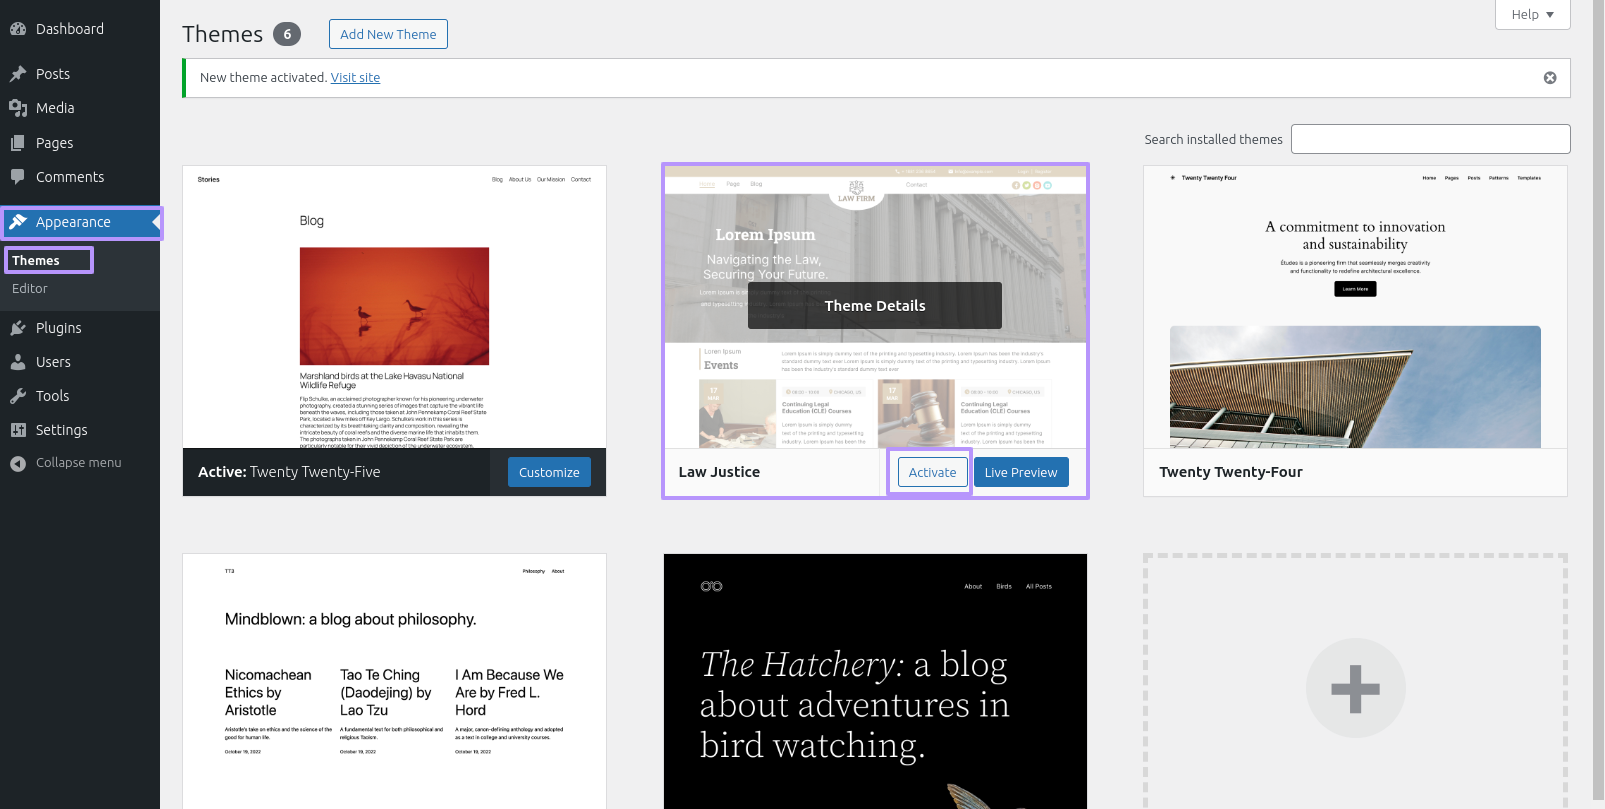Open the Help dropdown tab

[x=1533, y=14]
